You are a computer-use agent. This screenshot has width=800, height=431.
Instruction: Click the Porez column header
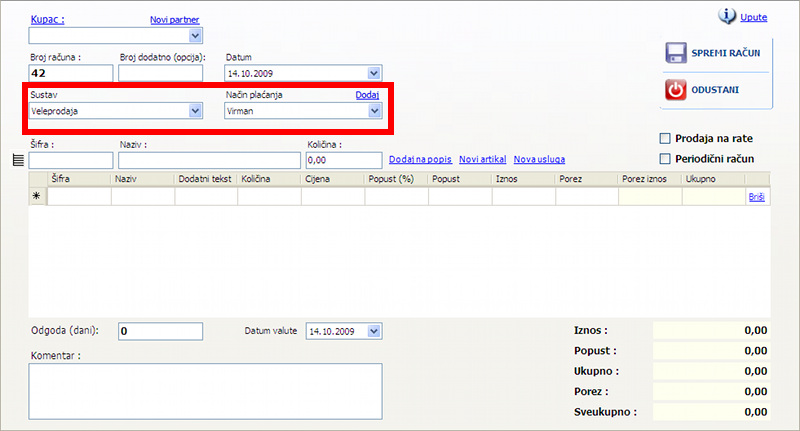[x=587, y=179]
